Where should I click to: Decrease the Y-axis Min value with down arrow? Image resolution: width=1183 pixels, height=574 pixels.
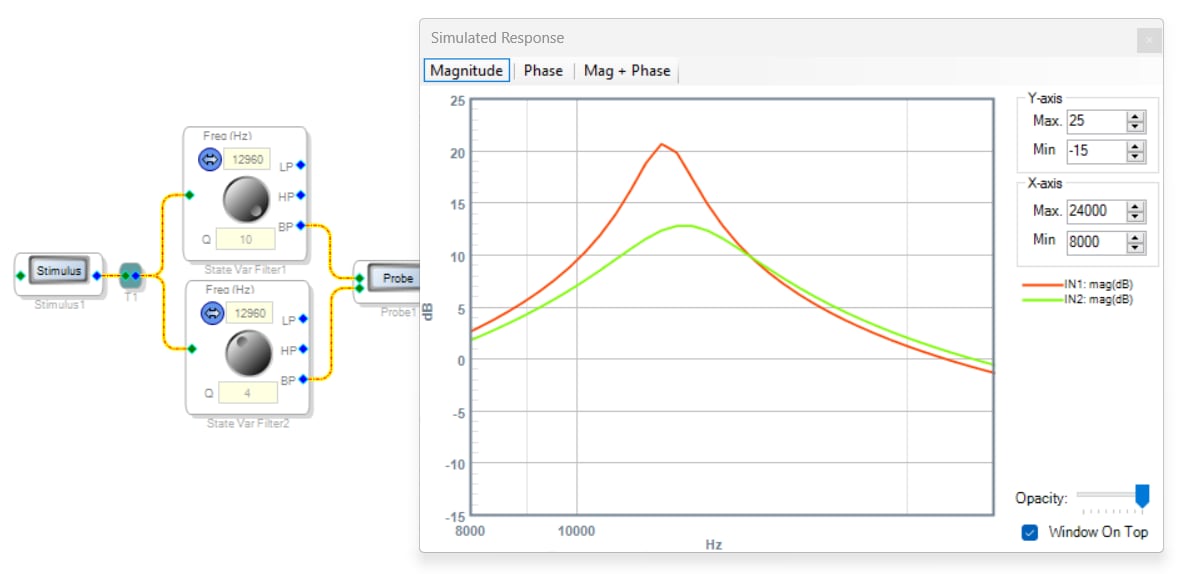(x=1135, y=155)
